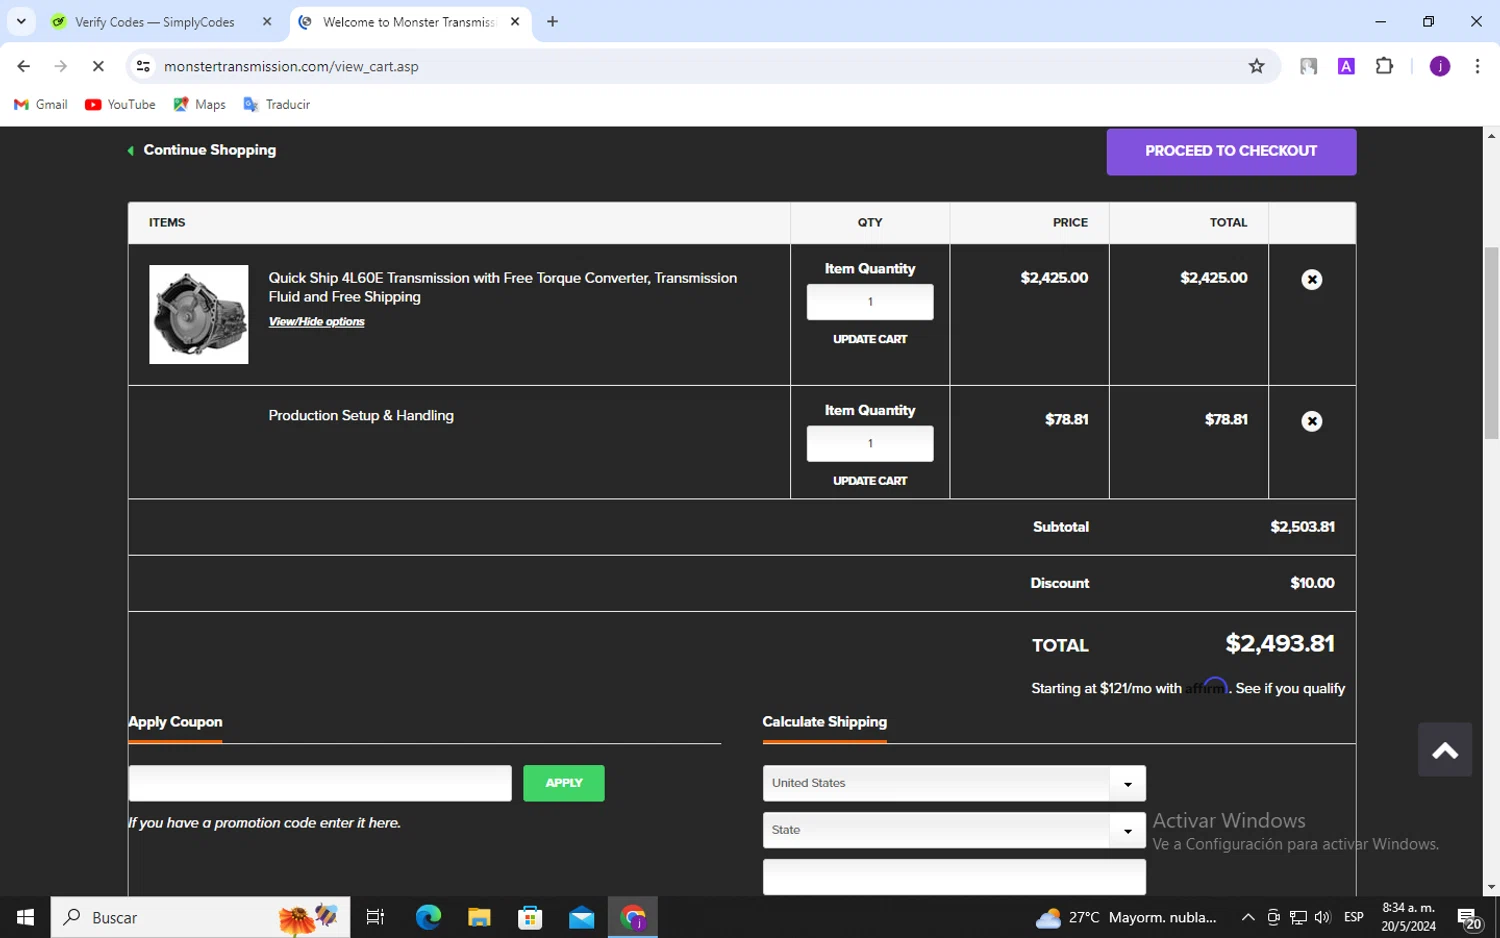Focus the empty field below the State dropdown
The height and width of the screenshot is (938, 1500).
click(x=954, y=877)
